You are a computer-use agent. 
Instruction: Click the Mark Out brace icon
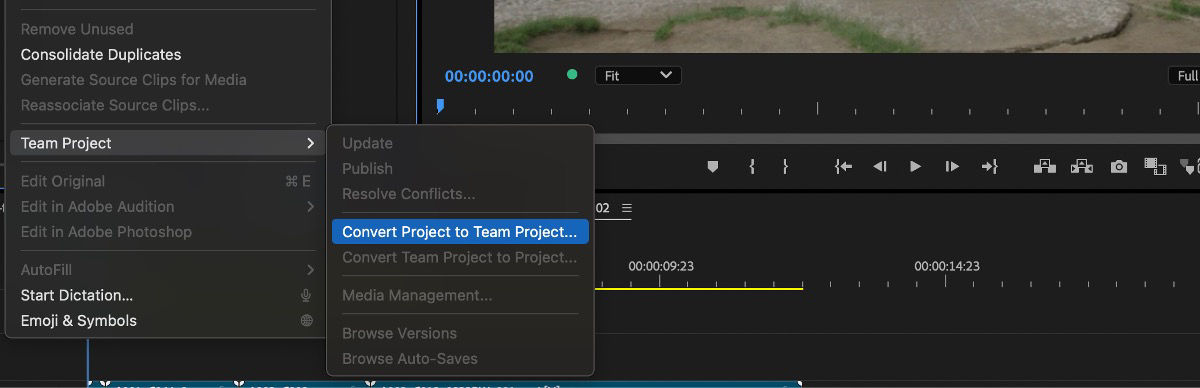[785, 167]
